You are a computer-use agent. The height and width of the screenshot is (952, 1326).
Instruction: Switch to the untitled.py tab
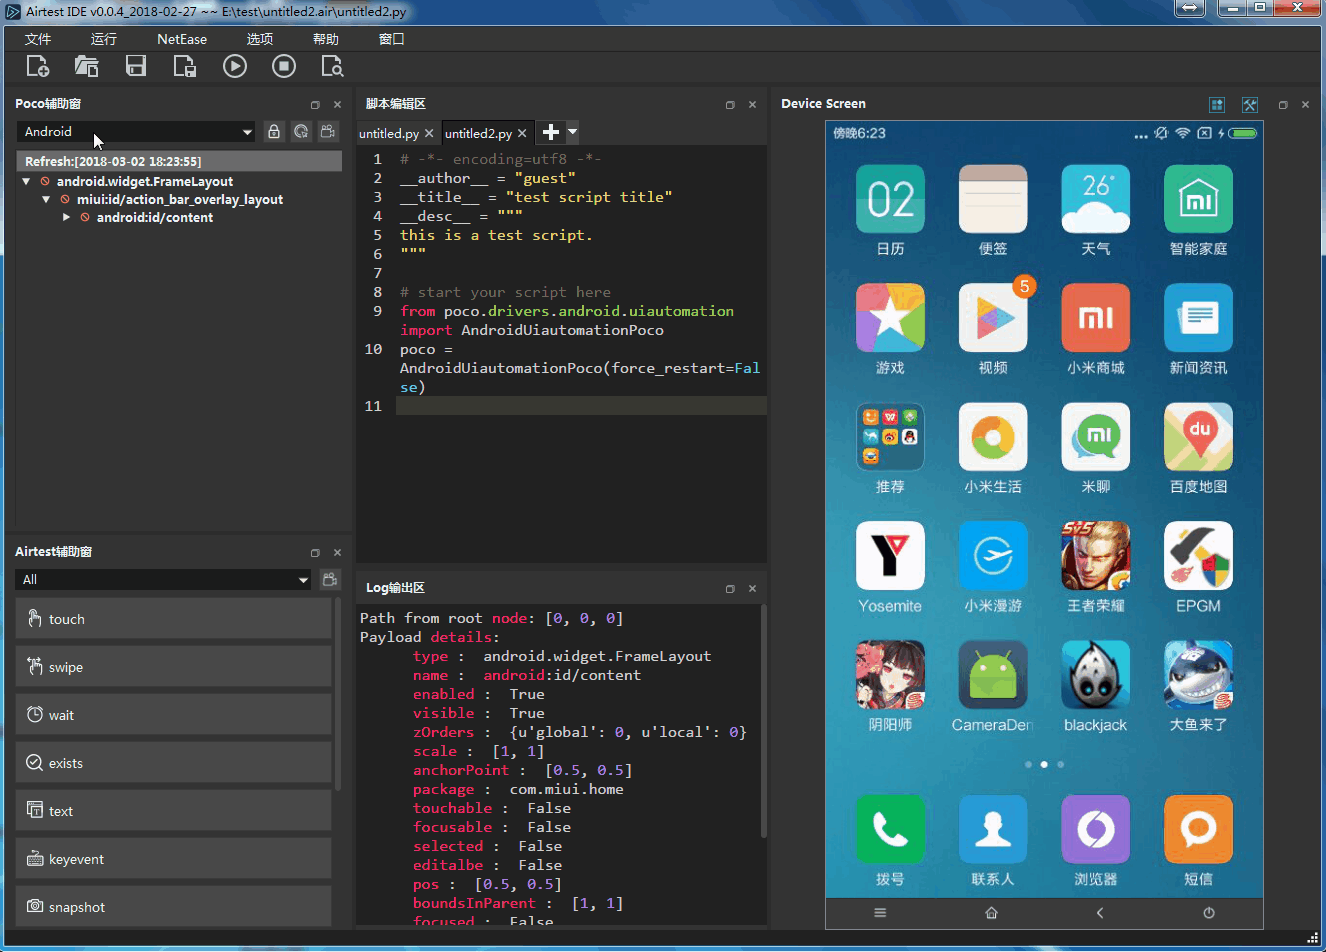[390, 131]
